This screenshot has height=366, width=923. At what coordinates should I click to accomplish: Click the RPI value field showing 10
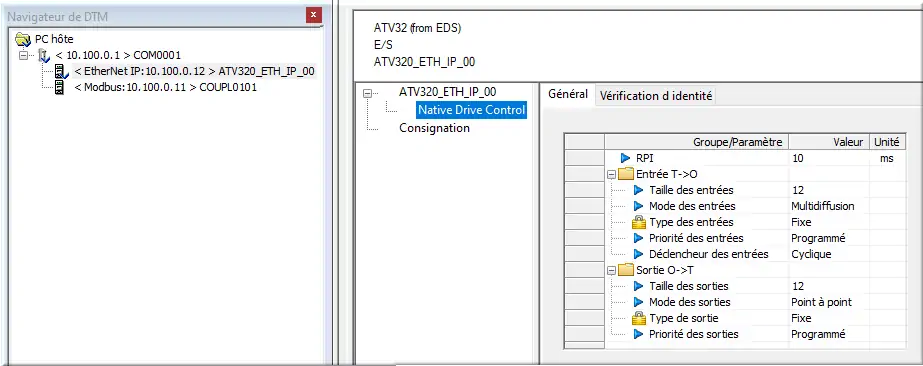(829, 158)
